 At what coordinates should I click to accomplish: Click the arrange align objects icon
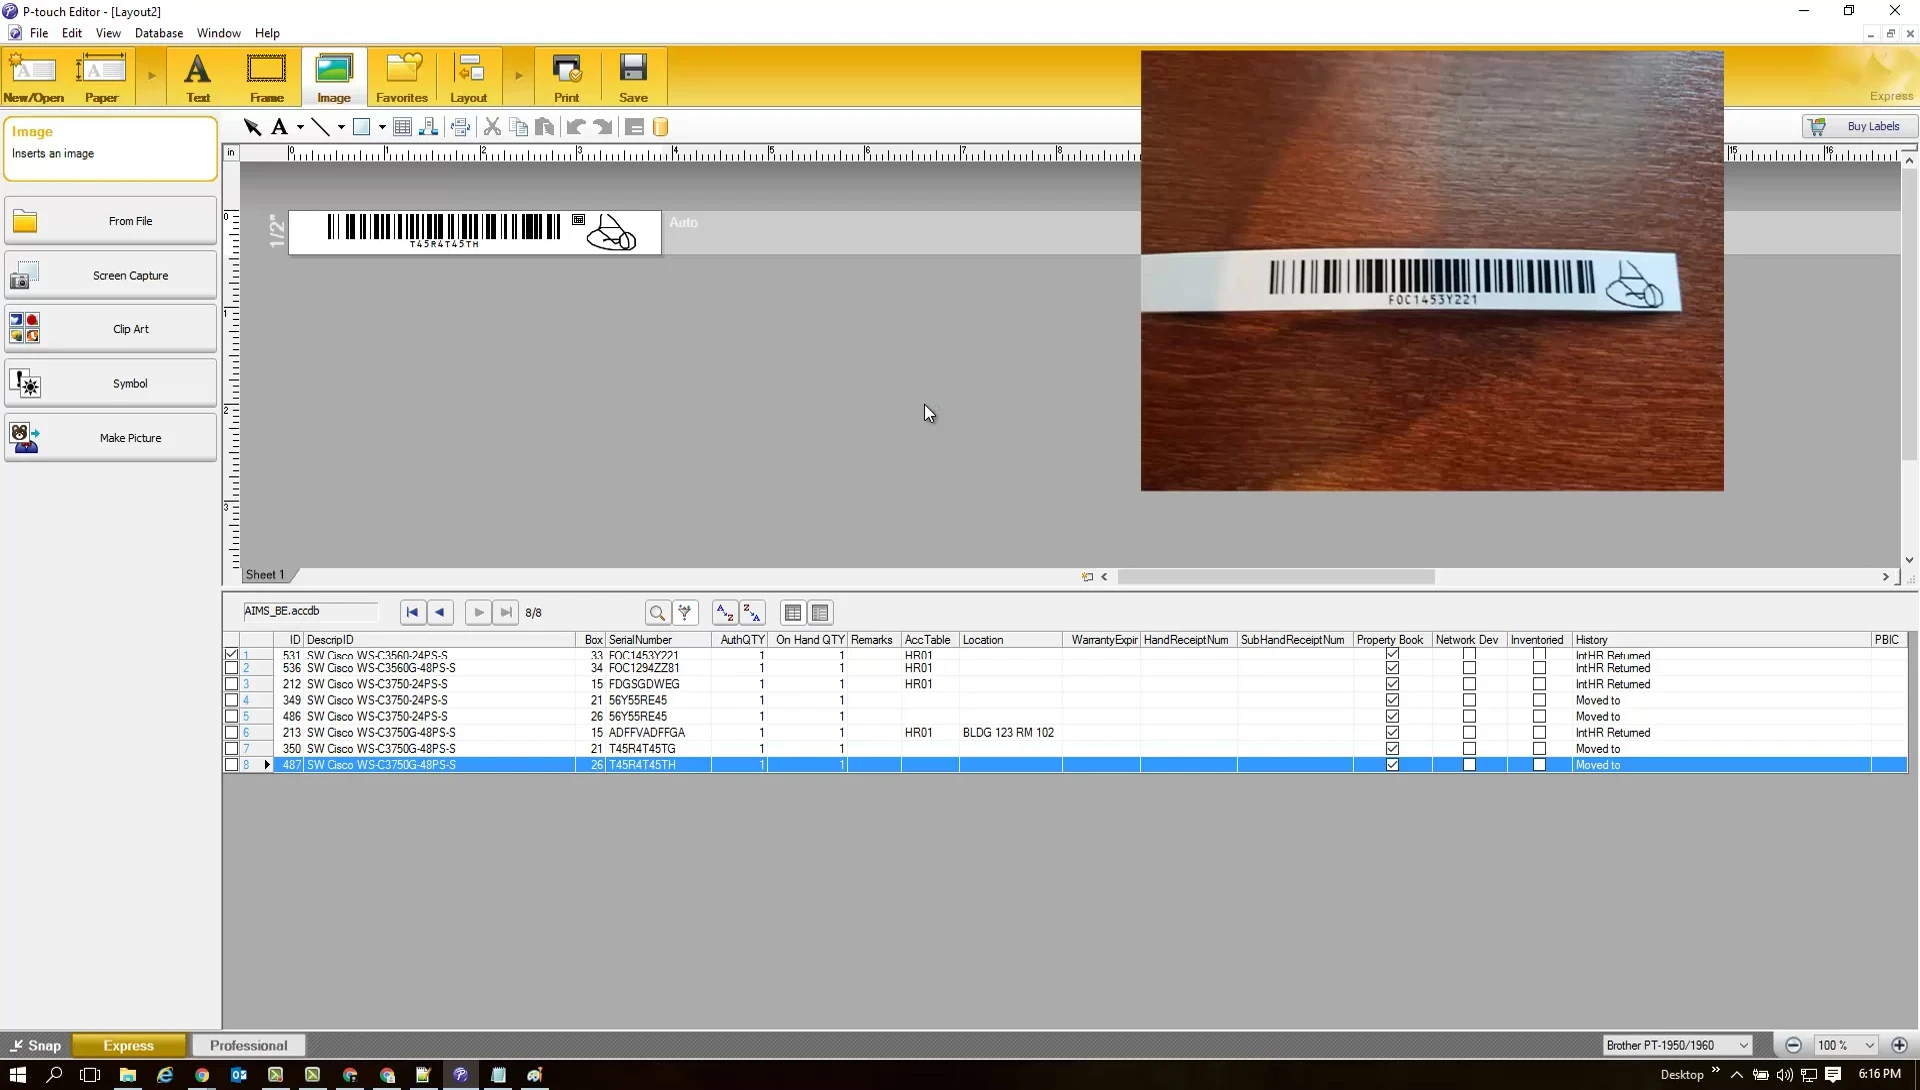[429, 127]
